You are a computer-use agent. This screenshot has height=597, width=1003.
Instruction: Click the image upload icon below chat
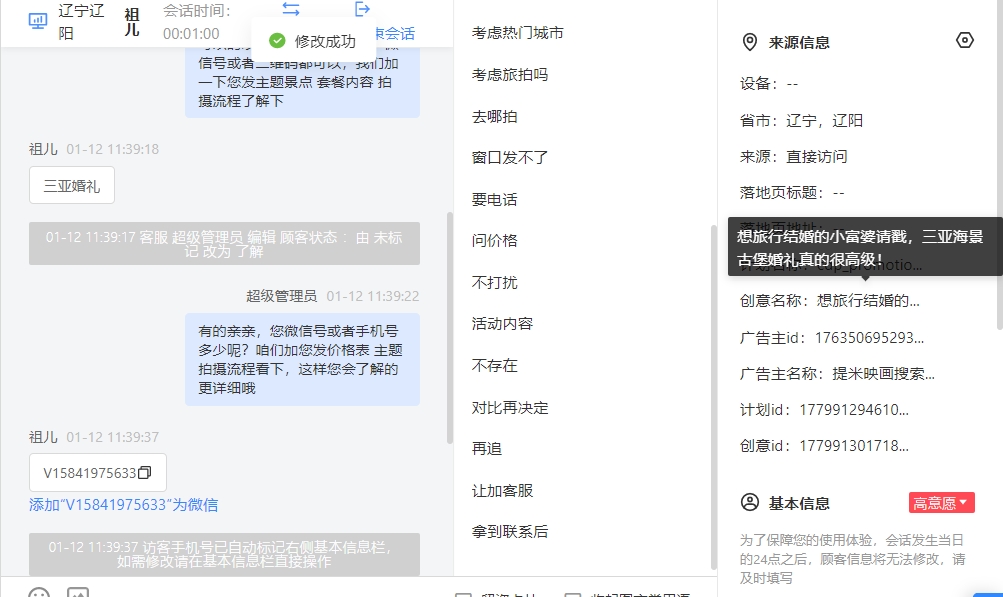(78, 593)
